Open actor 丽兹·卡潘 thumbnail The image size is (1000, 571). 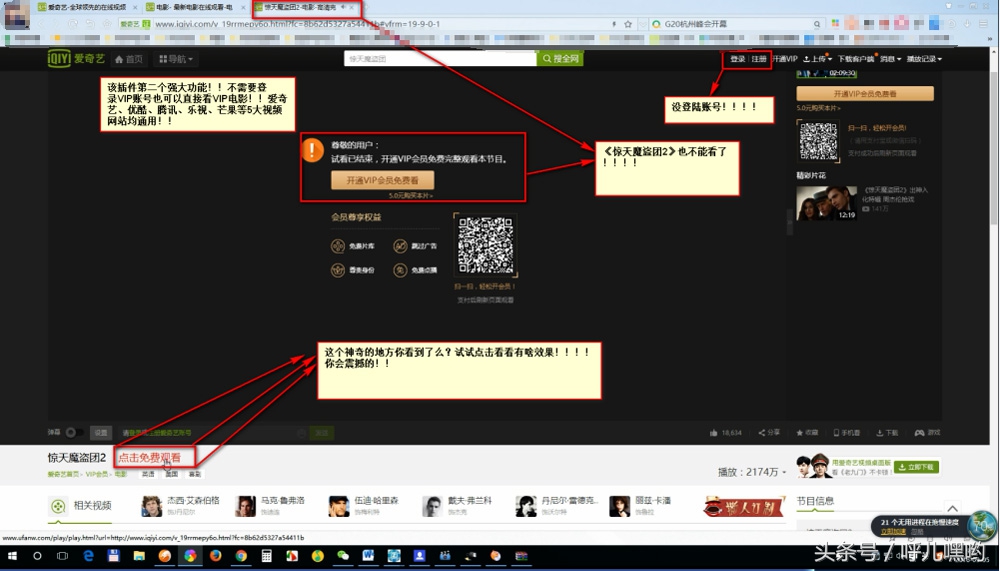(619, 506)
